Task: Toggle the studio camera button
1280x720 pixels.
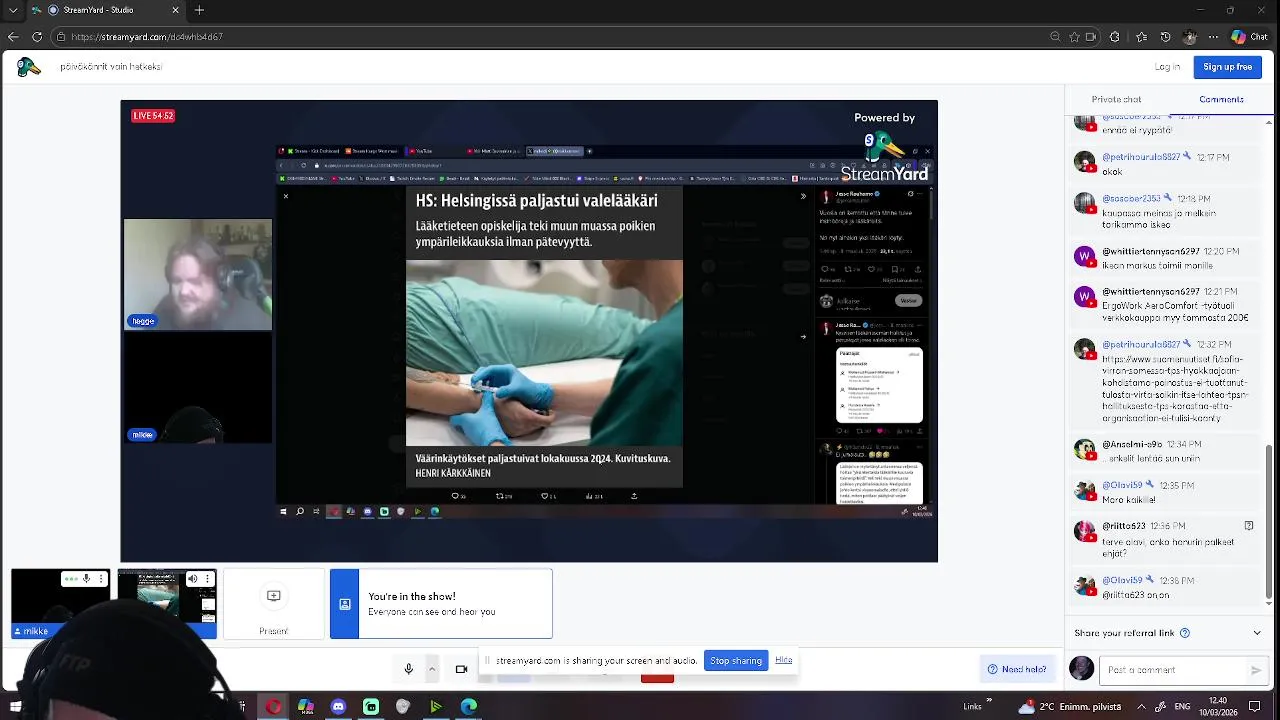Action: coord(461,669)
